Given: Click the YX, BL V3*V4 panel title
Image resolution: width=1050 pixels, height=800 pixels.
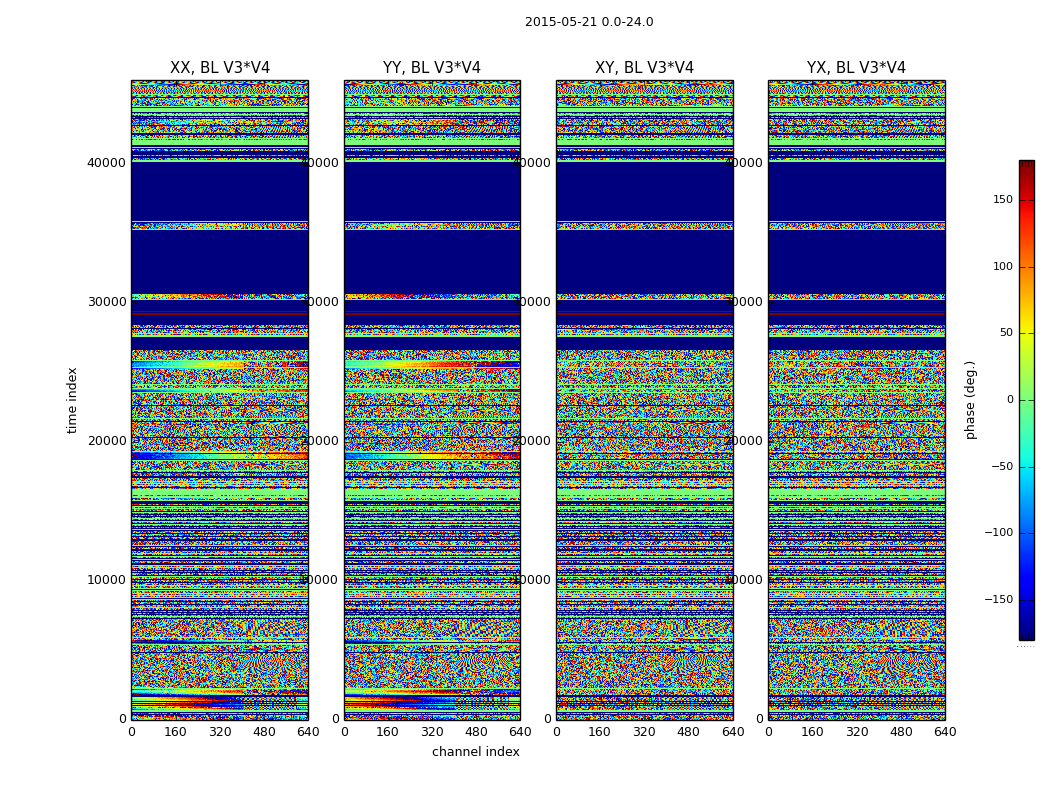Looking at the screenshot, I should (856, 68).
